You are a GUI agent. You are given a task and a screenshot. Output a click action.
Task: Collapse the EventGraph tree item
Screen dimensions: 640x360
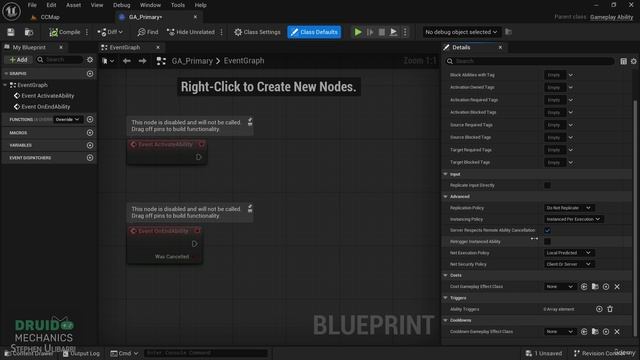click(5, 85)
